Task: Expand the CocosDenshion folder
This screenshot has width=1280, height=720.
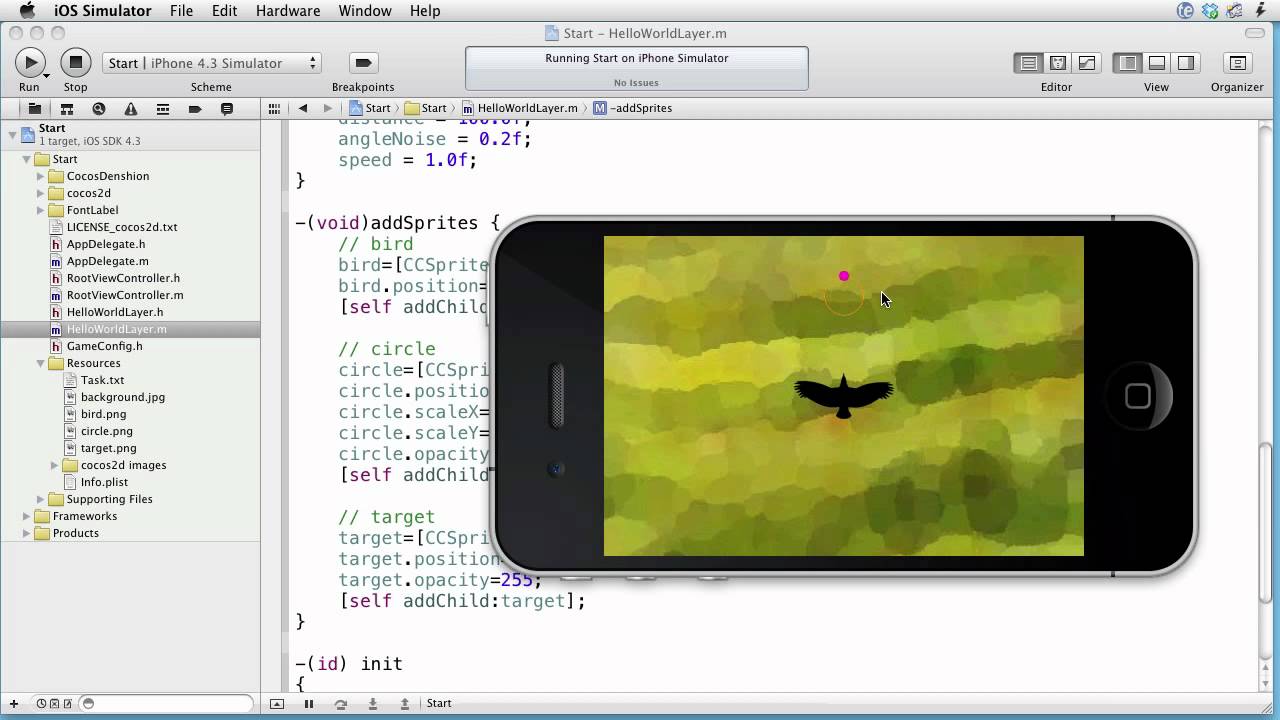Action: pos(41,176)
